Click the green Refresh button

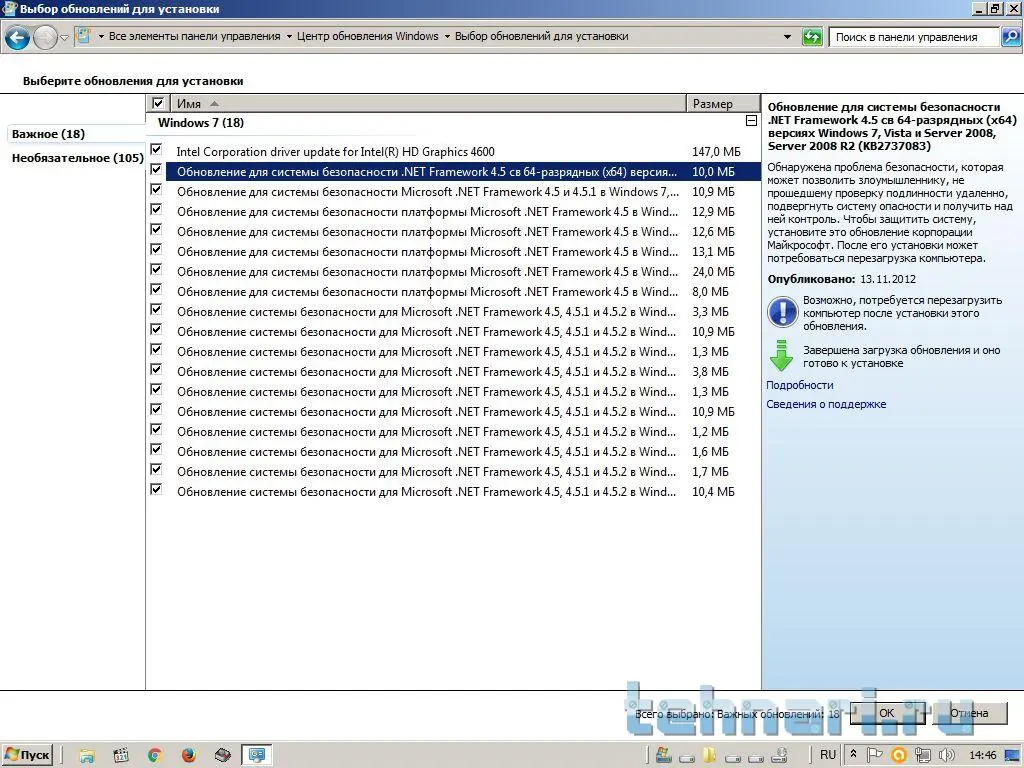click(x=812, y=37)
